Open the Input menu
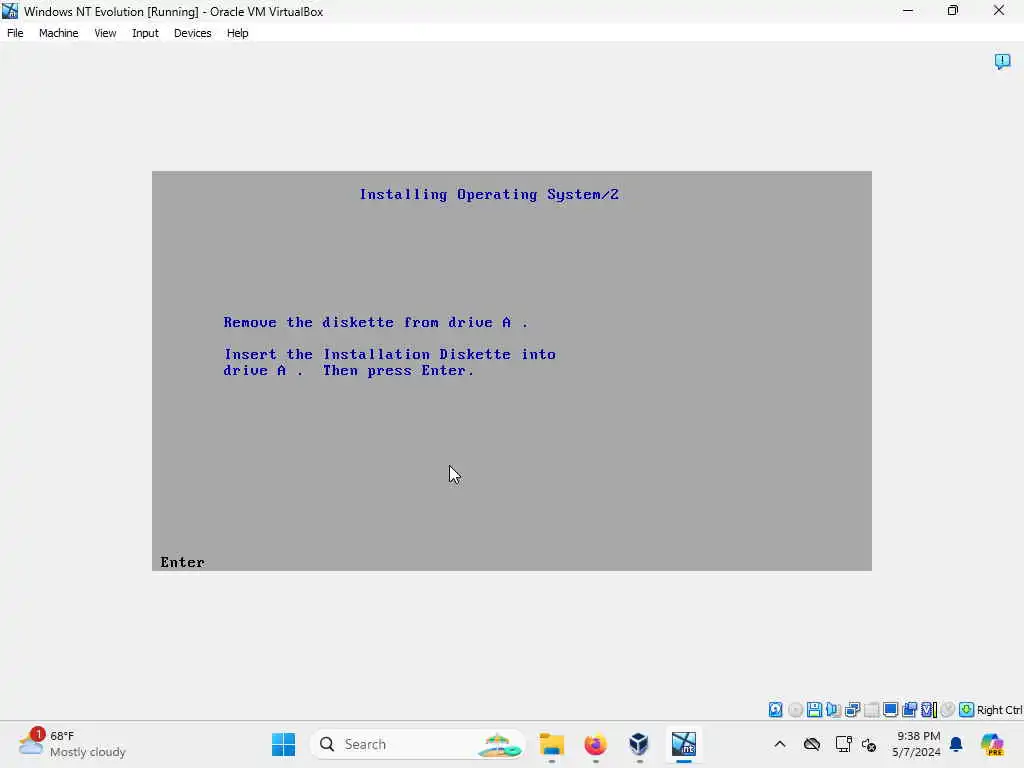This screenshot has width=1024, height=768. [x=145, y=33]
